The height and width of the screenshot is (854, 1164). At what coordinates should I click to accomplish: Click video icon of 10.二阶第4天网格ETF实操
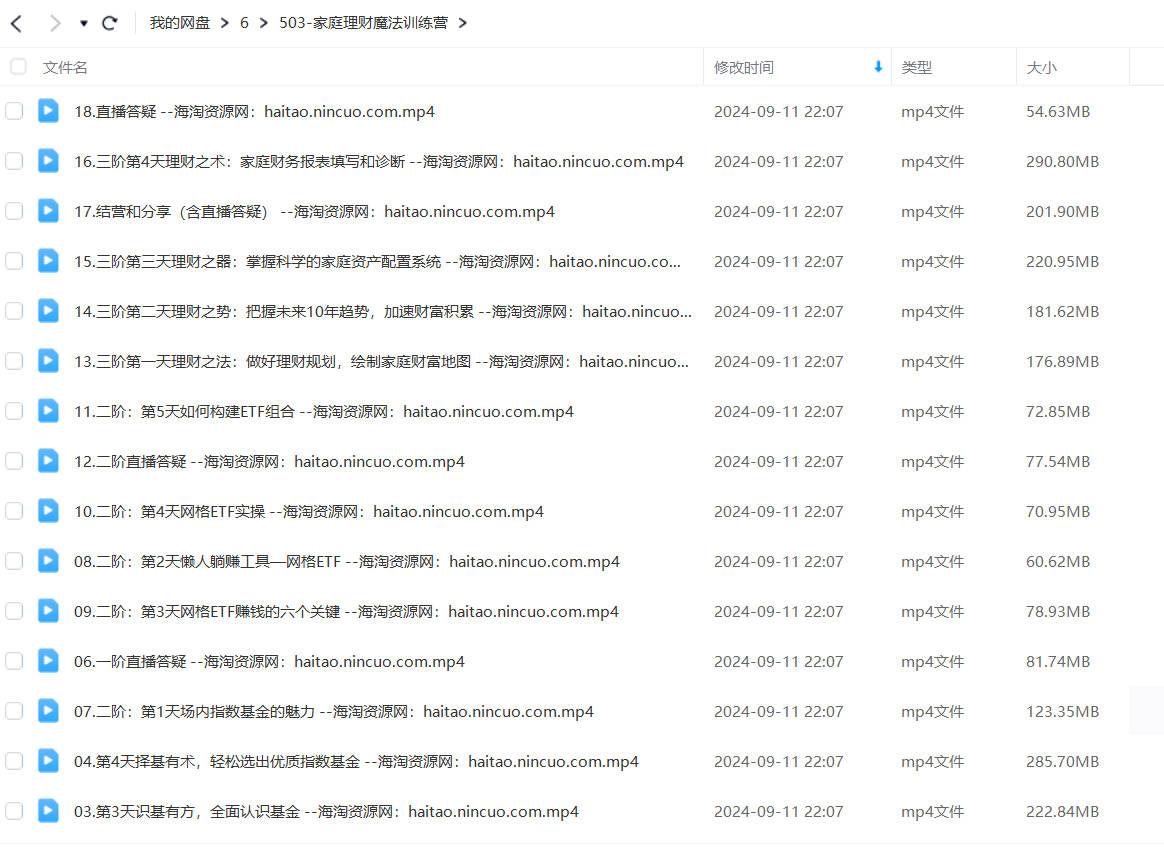coord(48,511)
